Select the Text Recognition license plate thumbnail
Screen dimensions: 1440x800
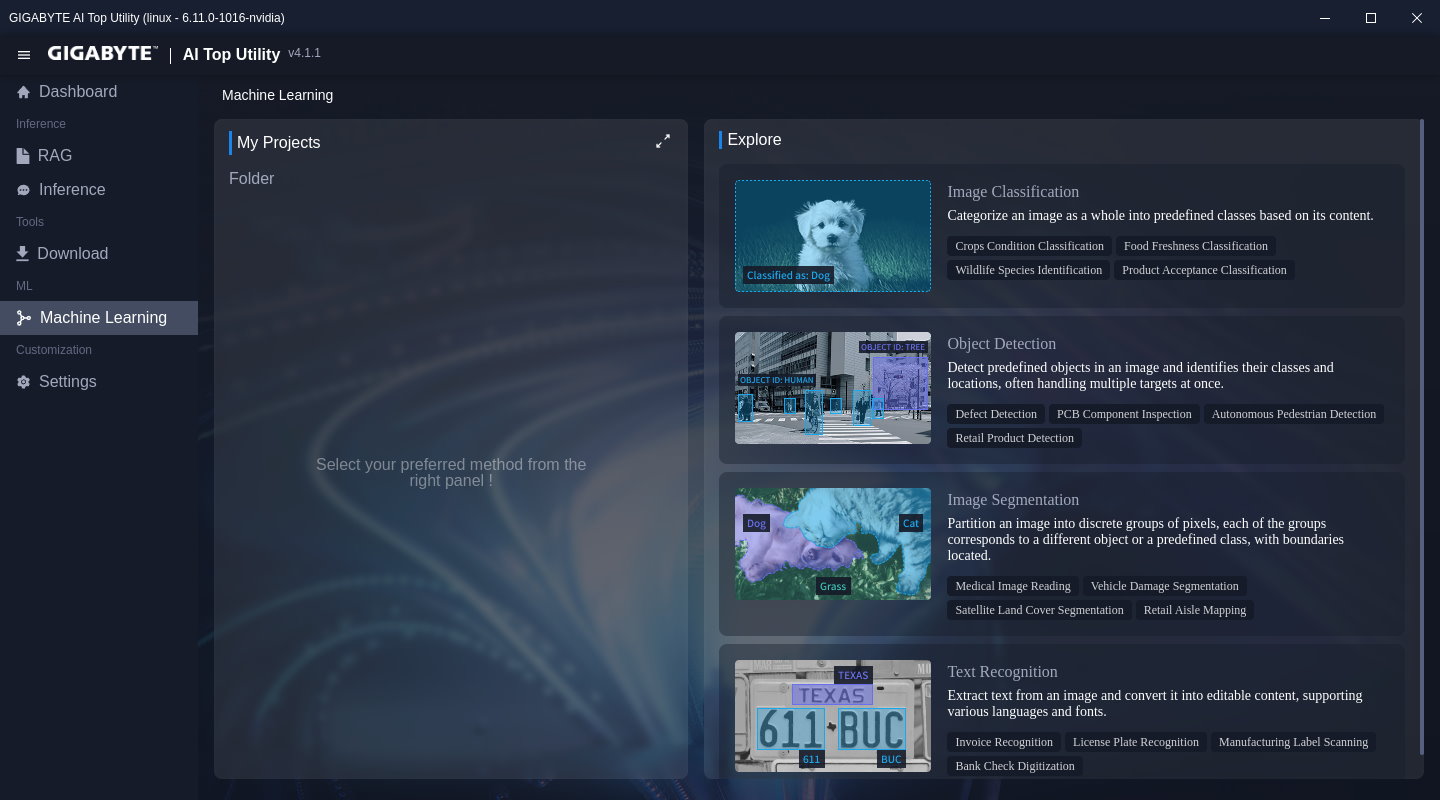832,715
